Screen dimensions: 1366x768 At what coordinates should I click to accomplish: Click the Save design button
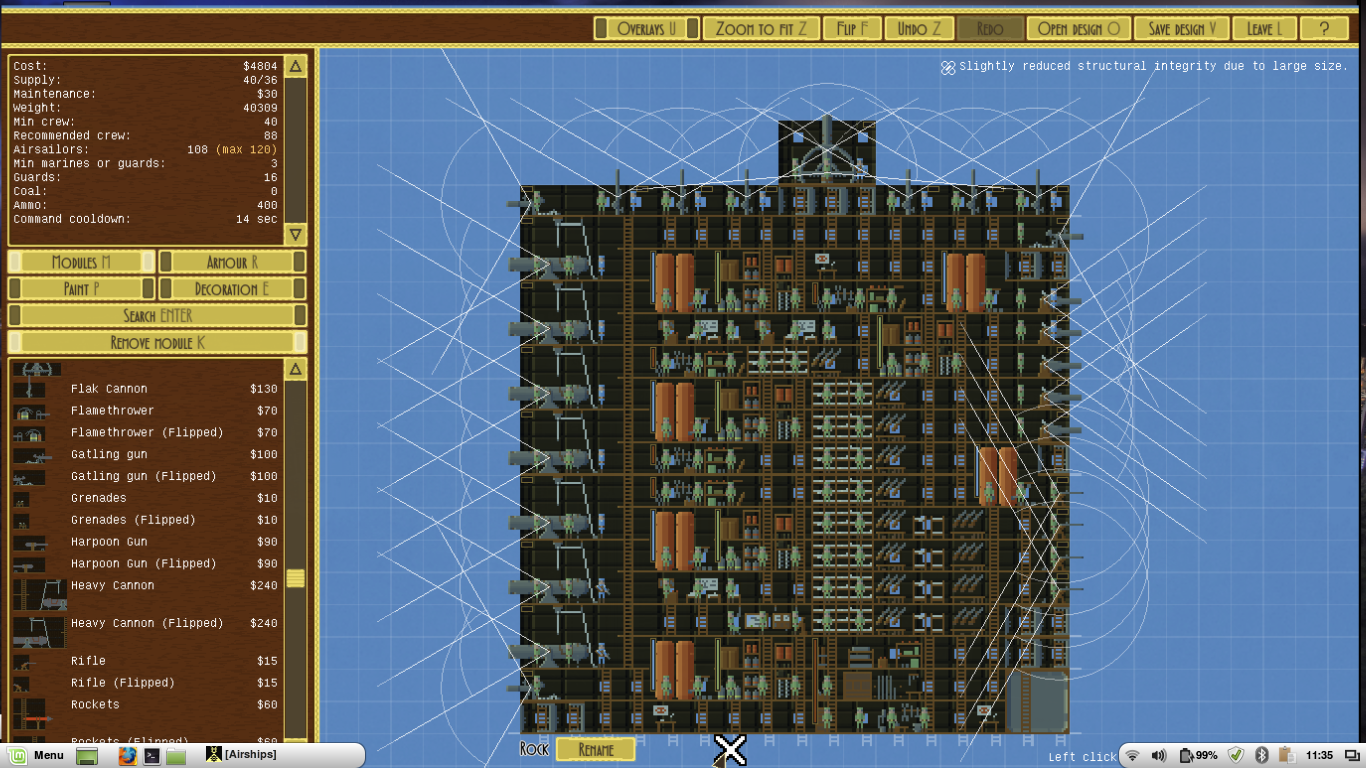[x=1182, y=29]
